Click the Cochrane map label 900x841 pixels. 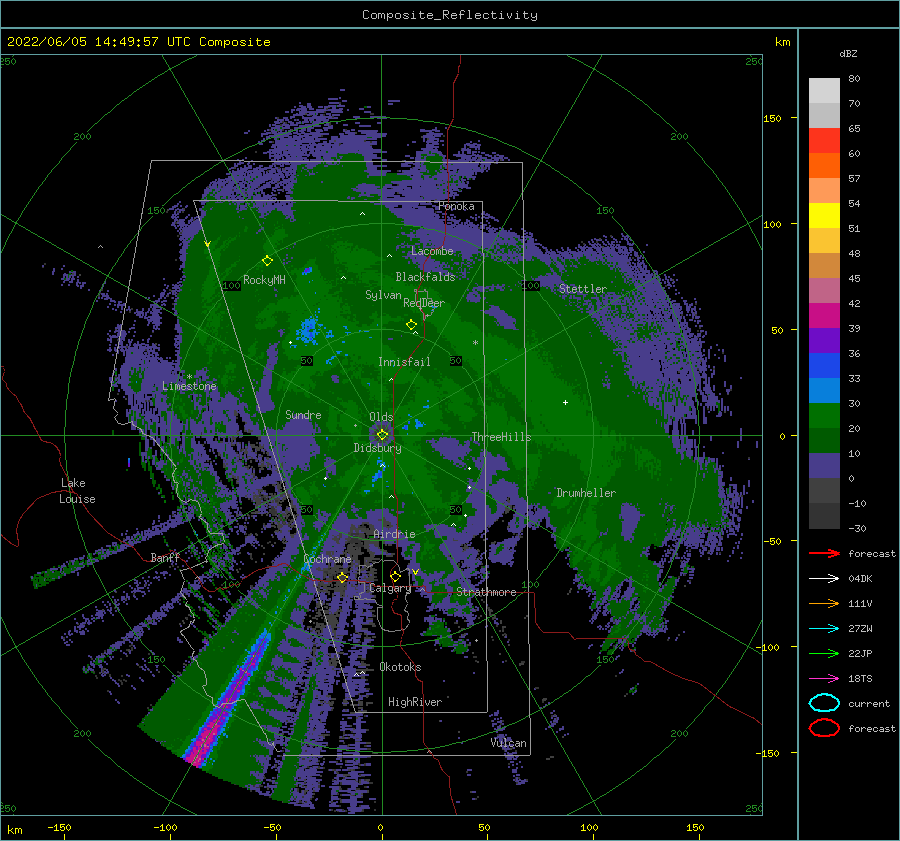(x=327, y=559)
